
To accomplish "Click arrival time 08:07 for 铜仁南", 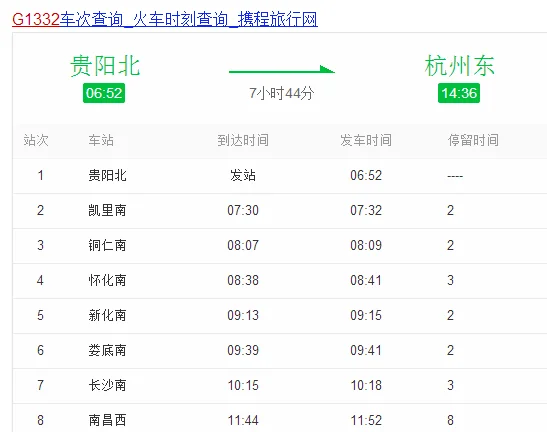I will [243, 245].
